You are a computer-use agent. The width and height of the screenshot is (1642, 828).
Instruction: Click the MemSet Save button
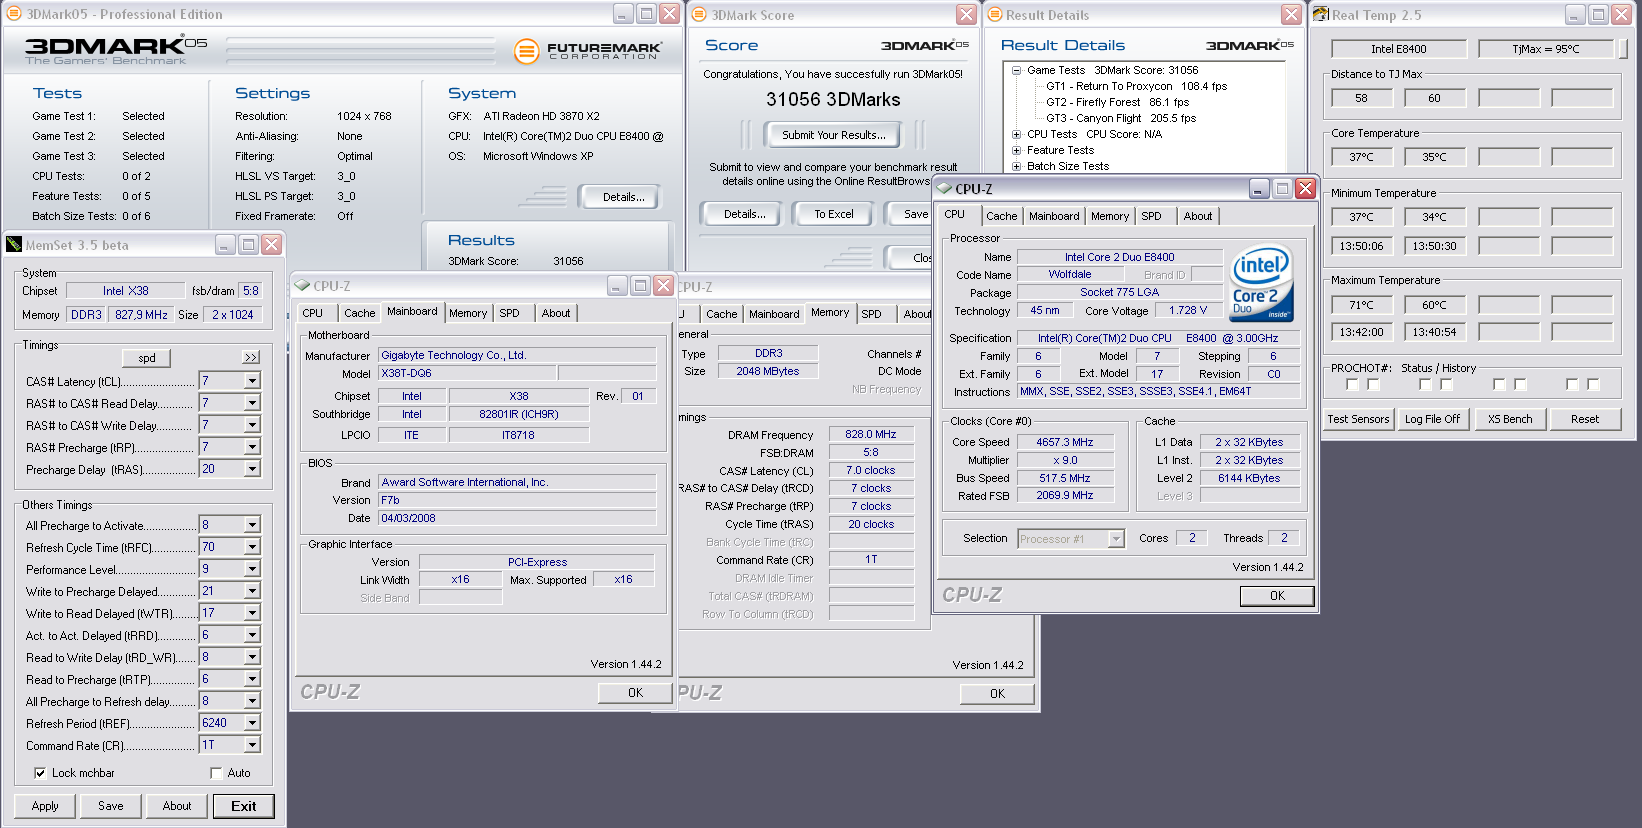click(111, 806)
